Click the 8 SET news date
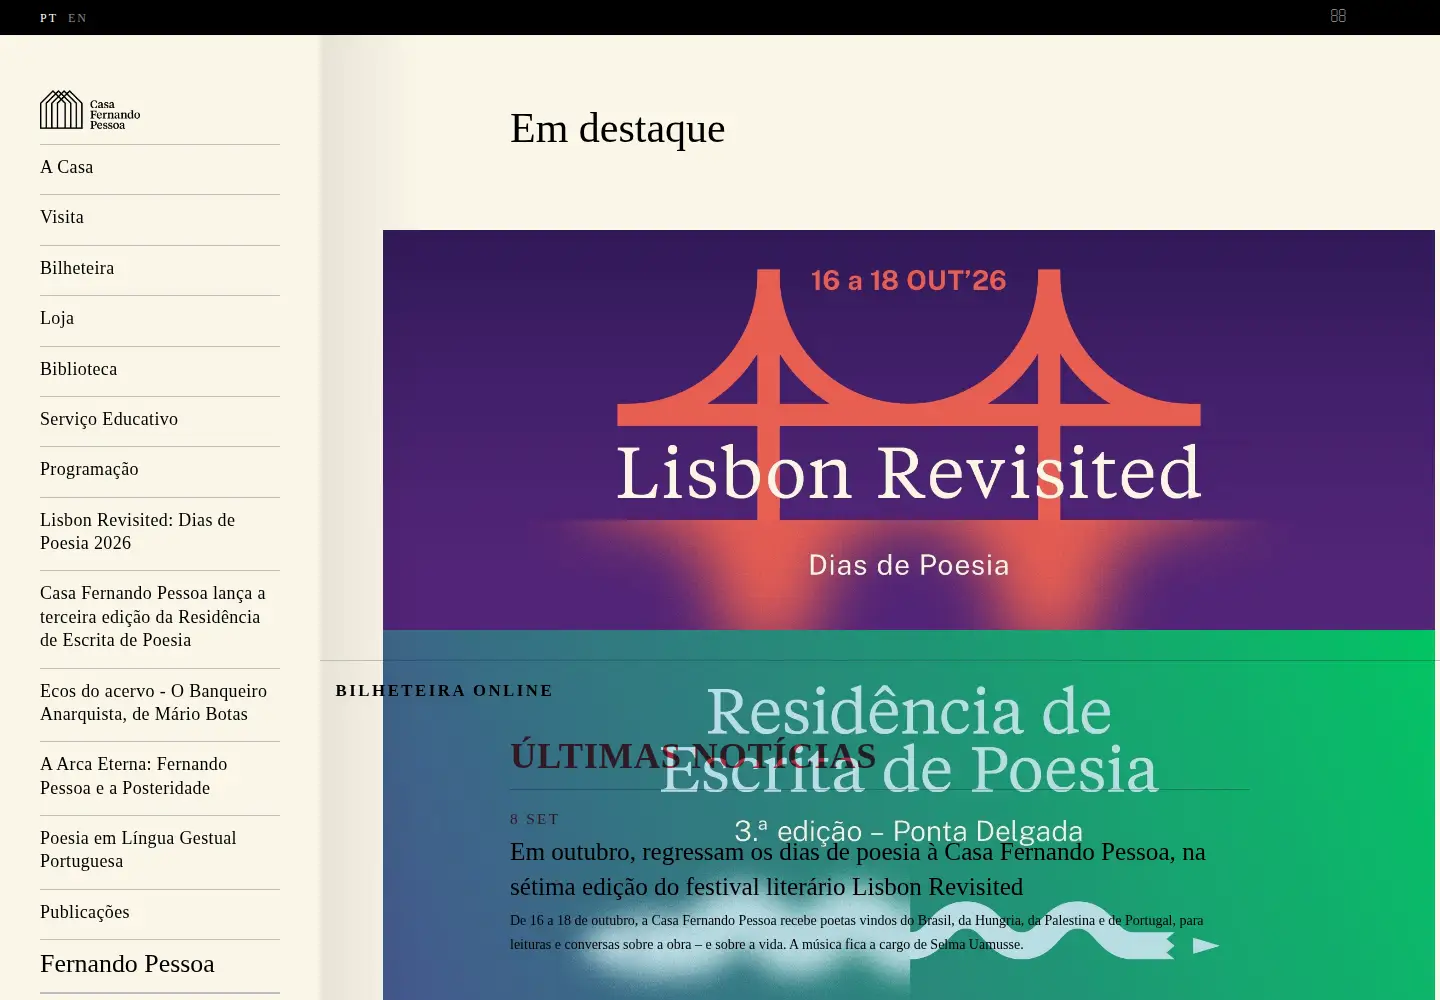 534,819
